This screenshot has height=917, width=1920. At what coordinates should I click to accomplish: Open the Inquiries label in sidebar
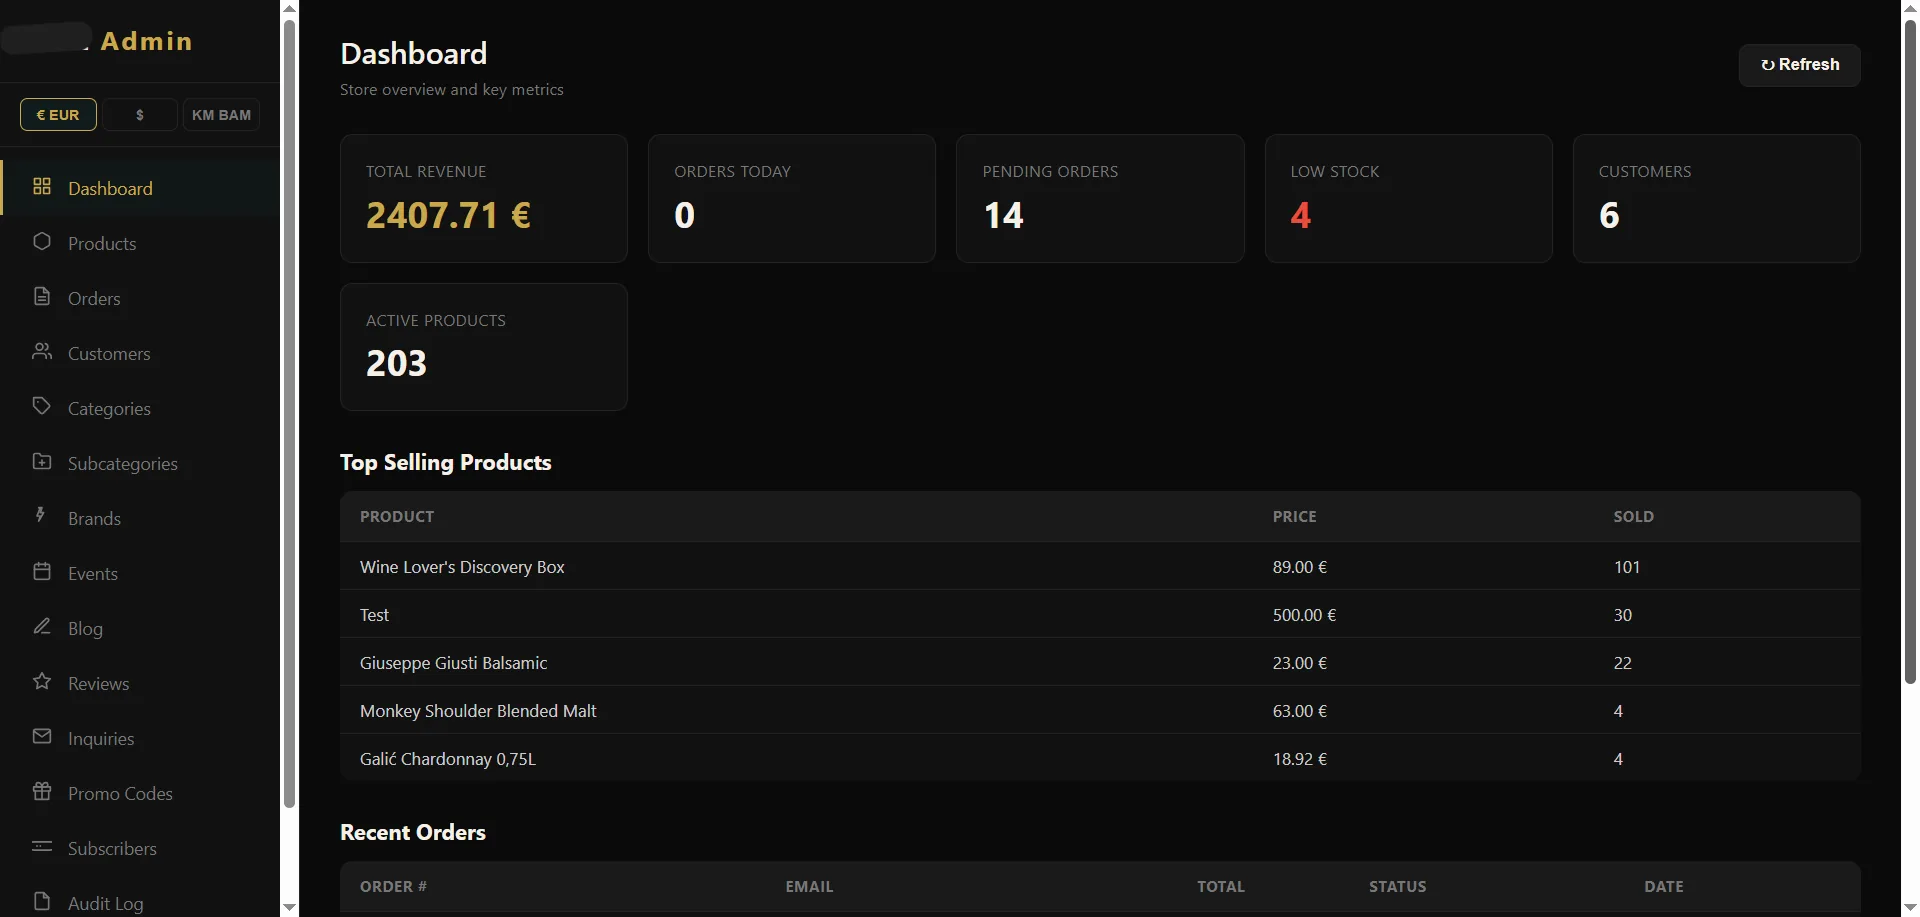click(101, 739)
